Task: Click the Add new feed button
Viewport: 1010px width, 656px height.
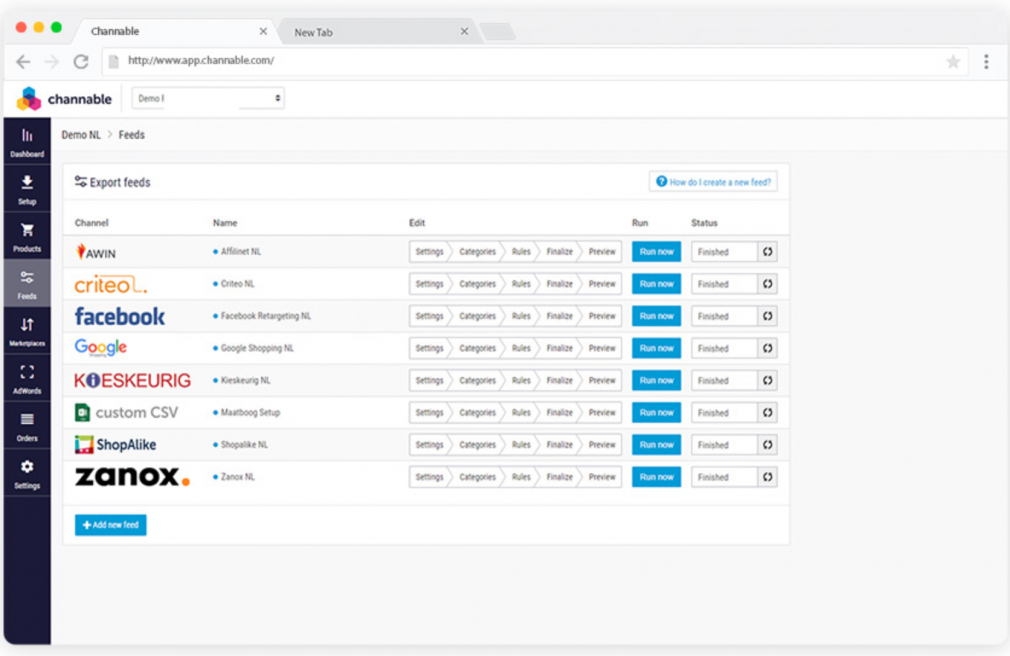Action: [110, 524]
